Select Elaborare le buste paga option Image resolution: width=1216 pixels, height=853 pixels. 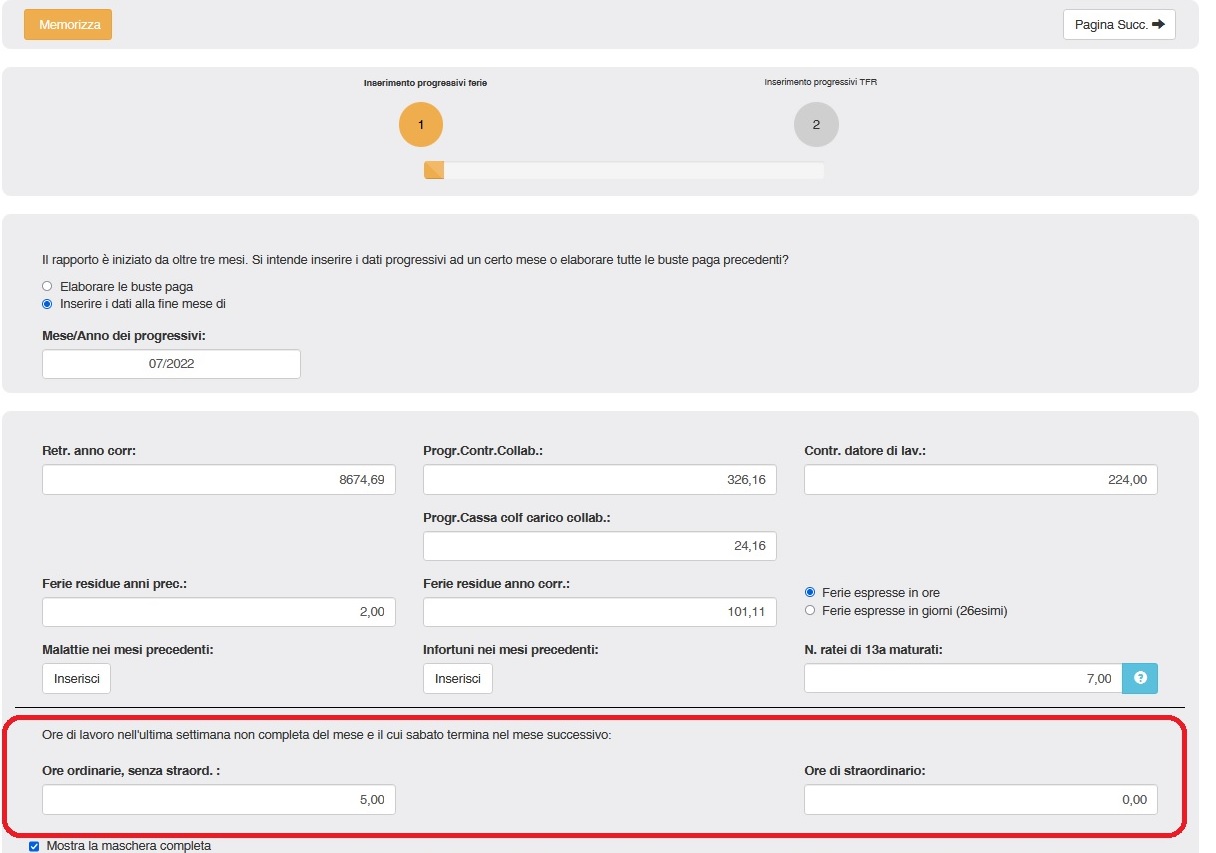pos(47,287)
